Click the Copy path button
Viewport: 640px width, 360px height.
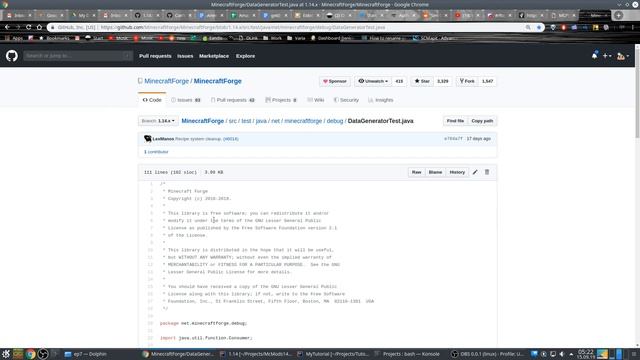(x=482, y=121)
